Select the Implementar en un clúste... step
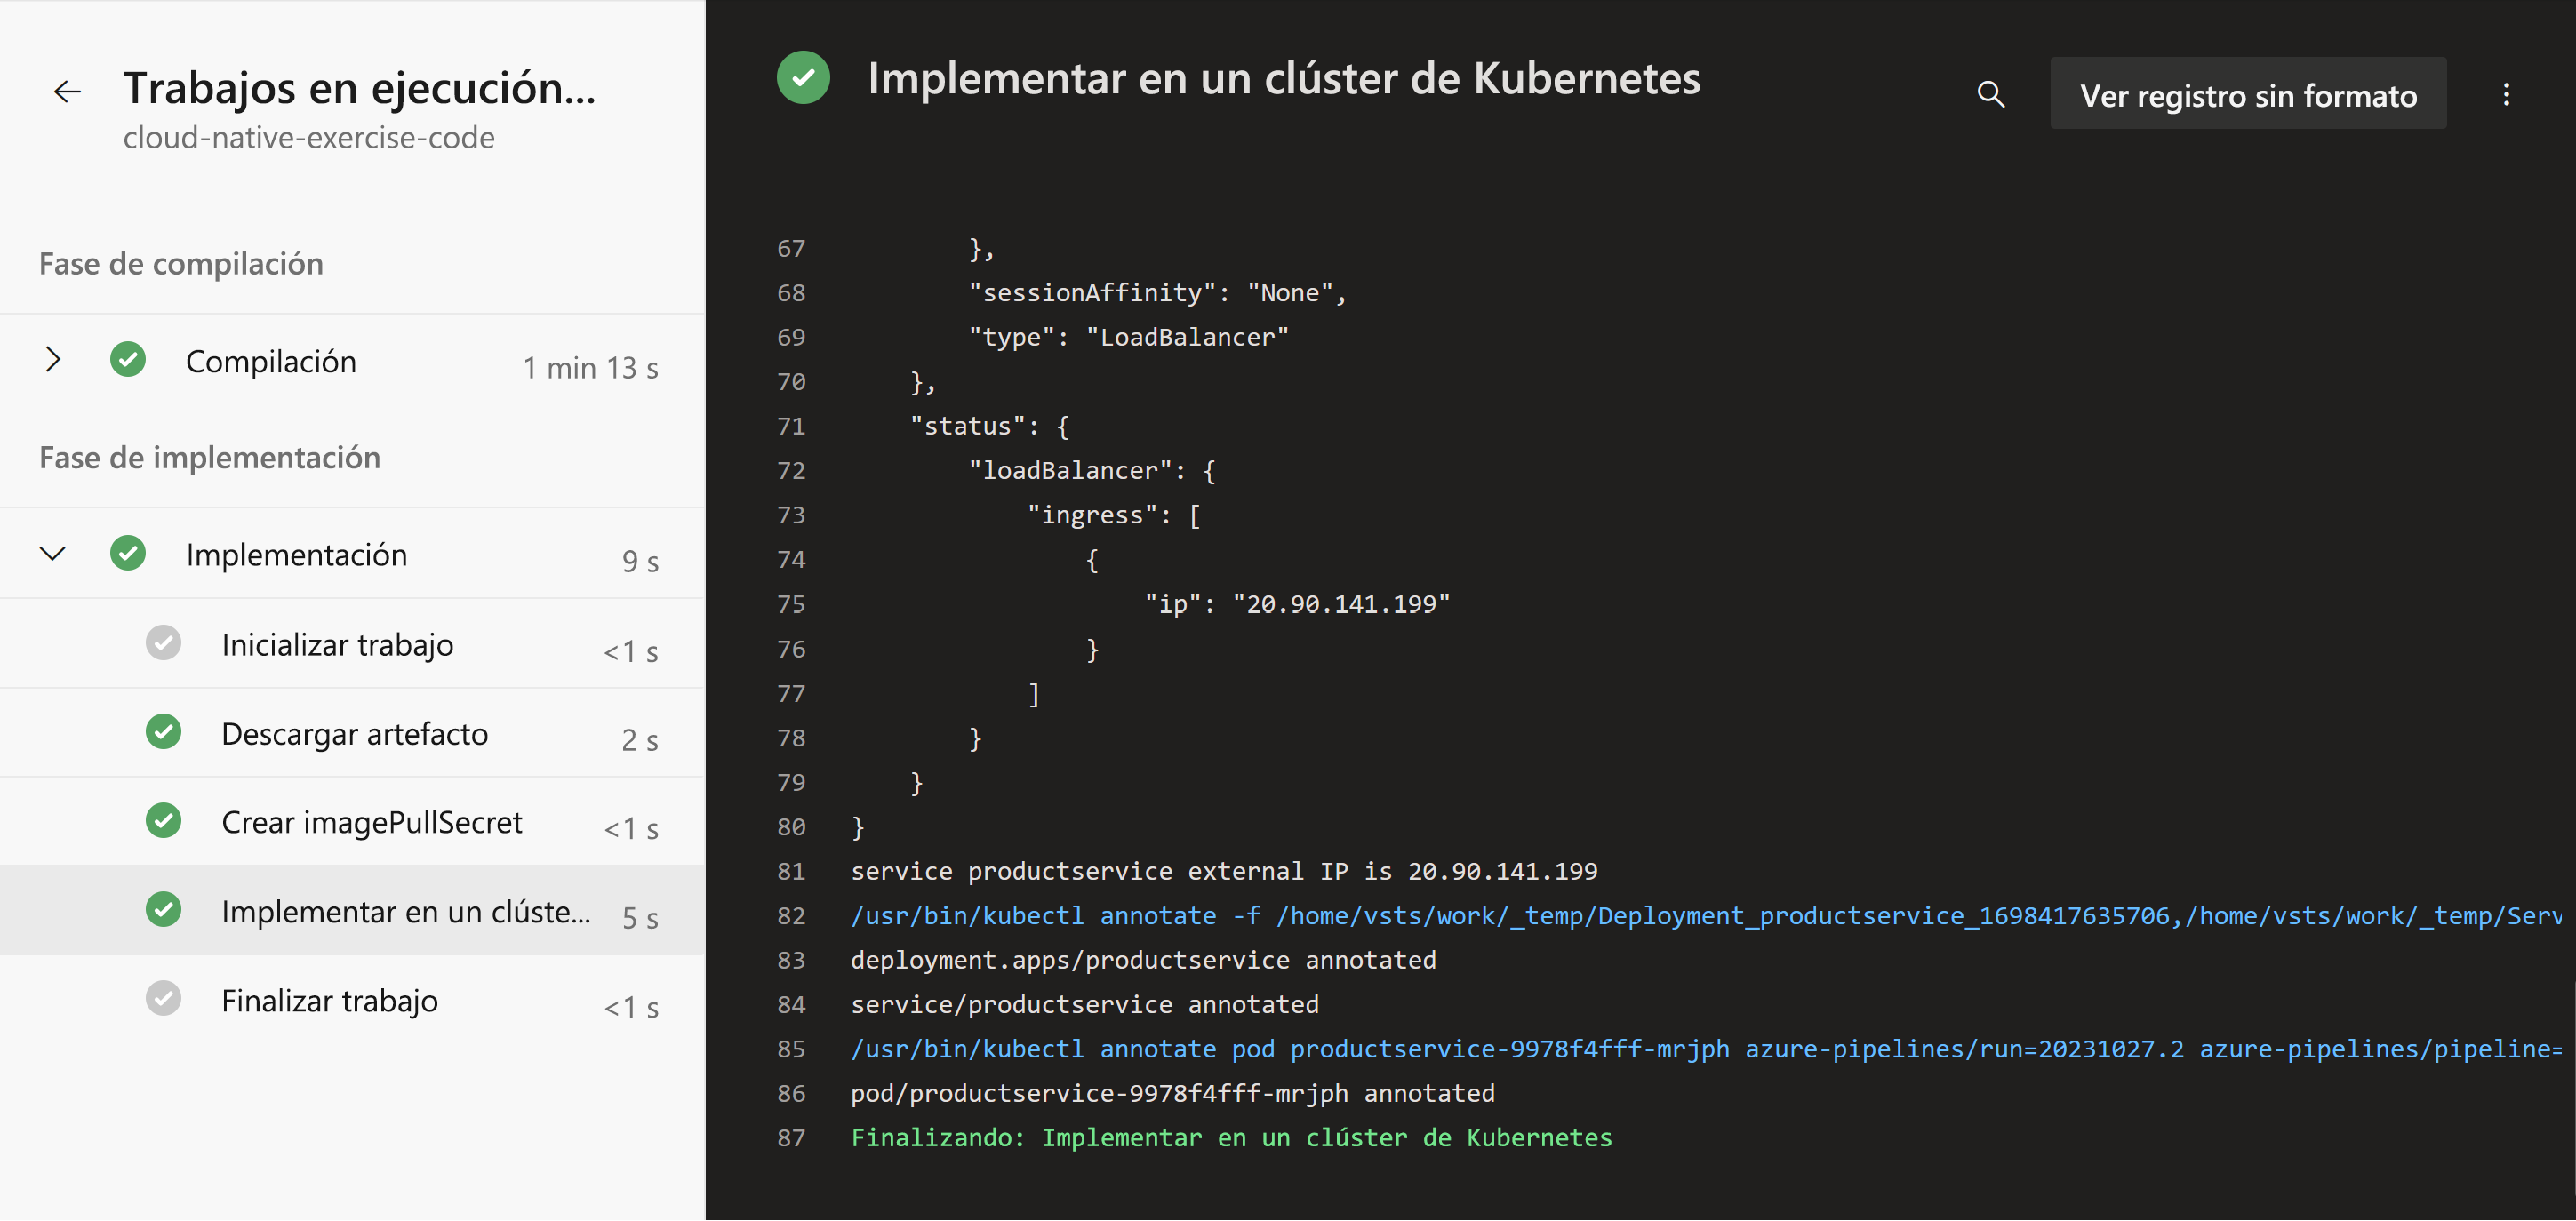 coord(405,911)
